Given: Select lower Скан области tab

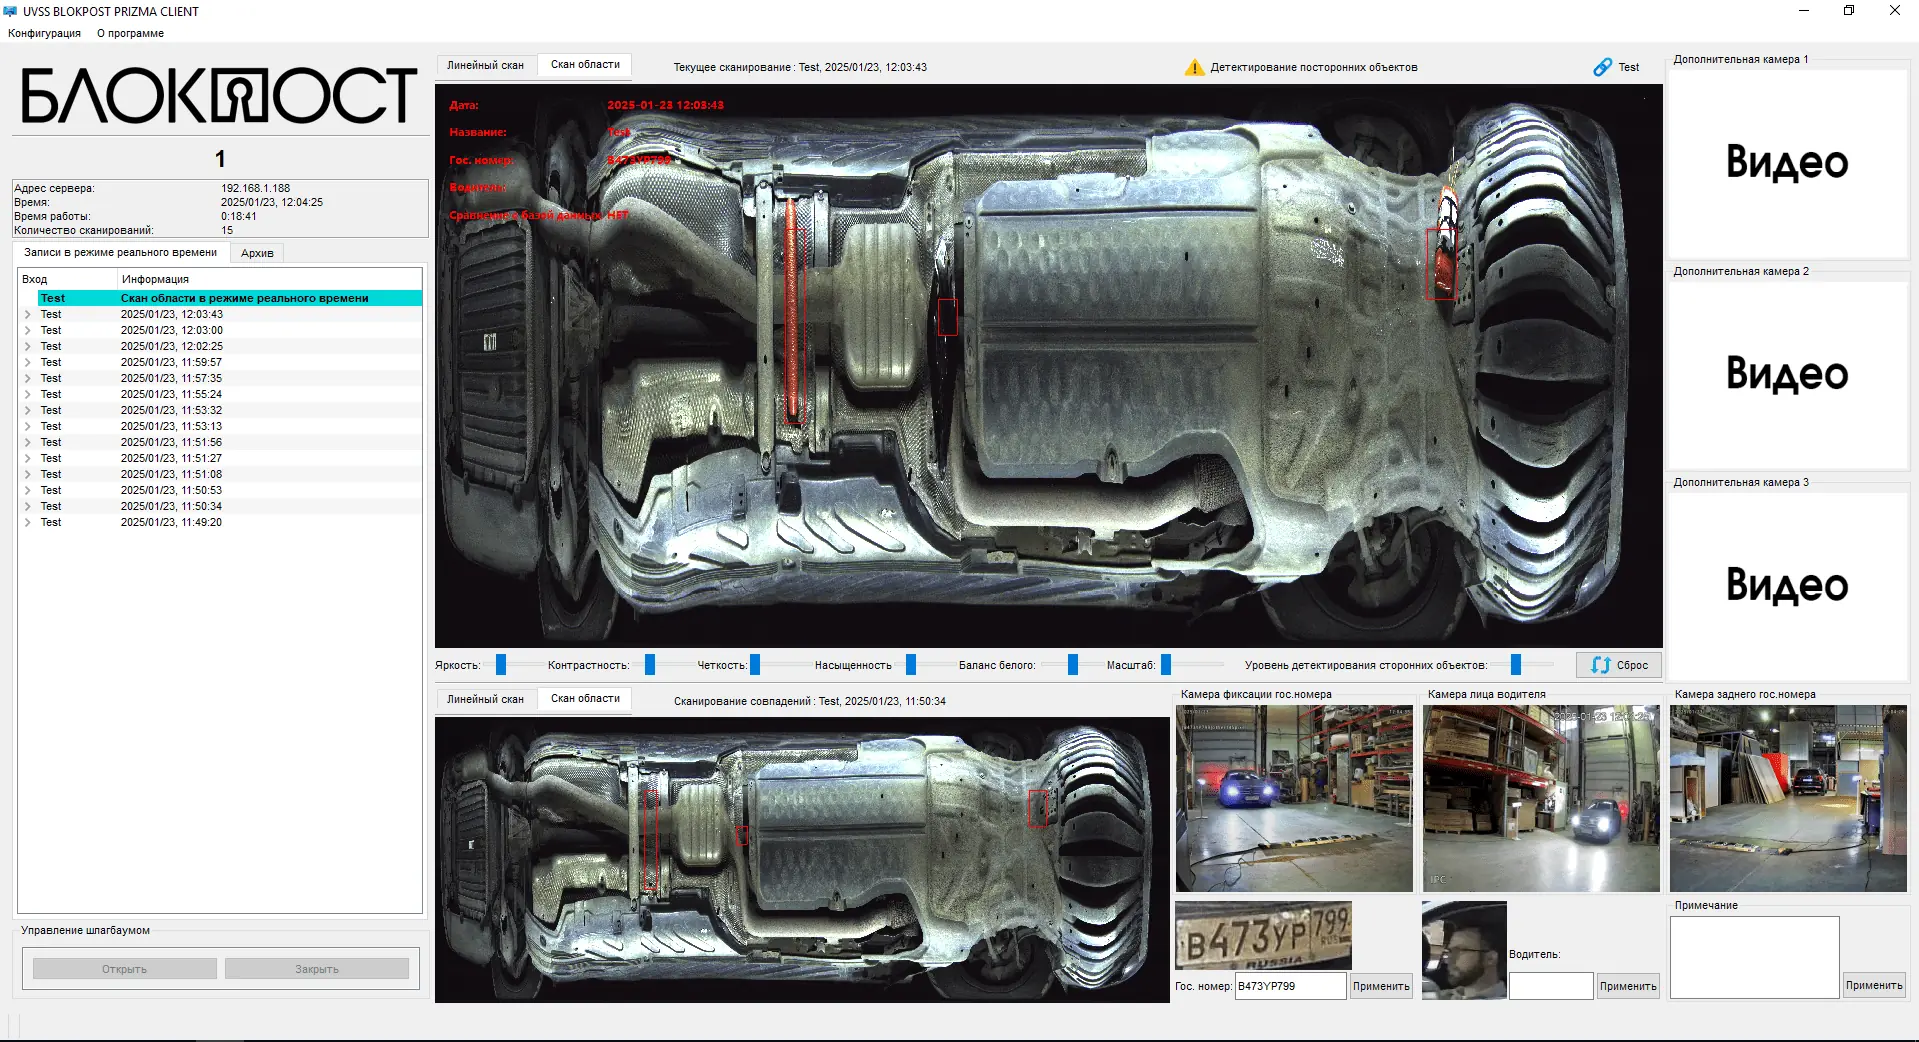Looking at the screenshot, I should [x=585, y=699].
